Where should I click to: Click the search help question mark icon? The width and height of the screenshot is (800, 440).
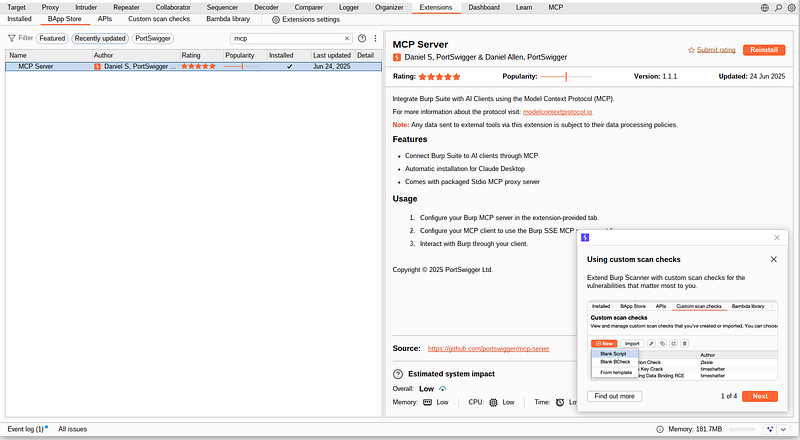(362, 38)
